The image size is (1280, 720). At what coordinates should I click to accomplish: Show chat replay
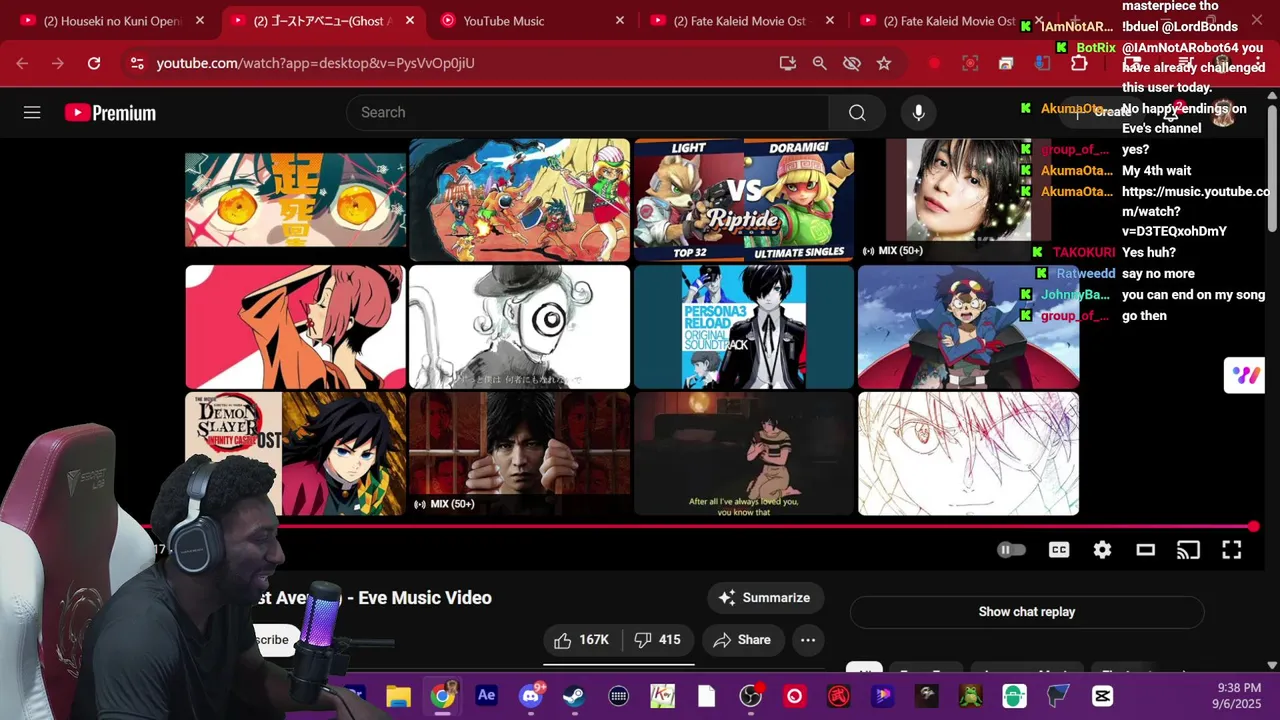[x=1027, y=612]
